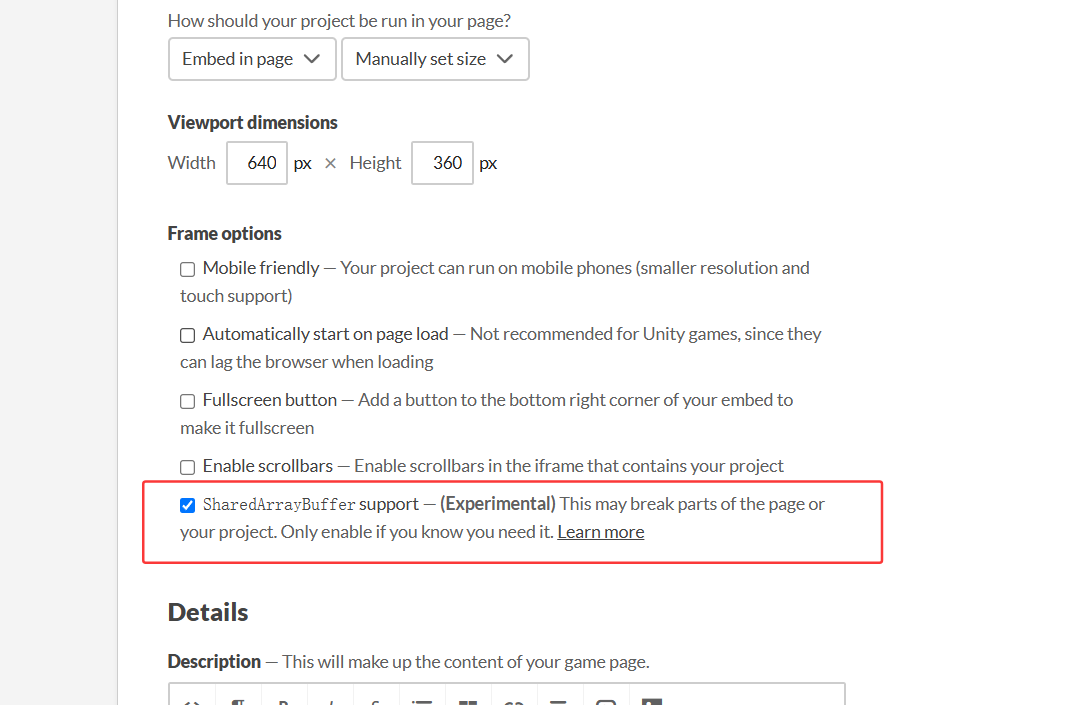The height and width of the screenshot is (705, 1077).
Task: Insert horizontal line via description toolbar
Action: coord(559,701)
